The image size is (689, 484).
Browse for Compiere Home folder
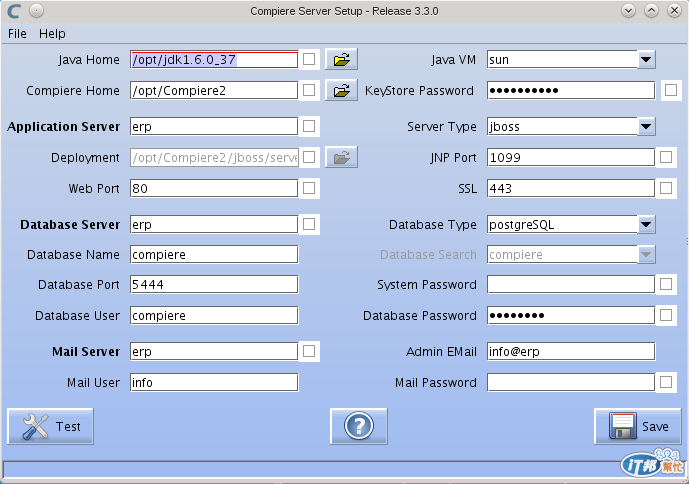point(341,91)
